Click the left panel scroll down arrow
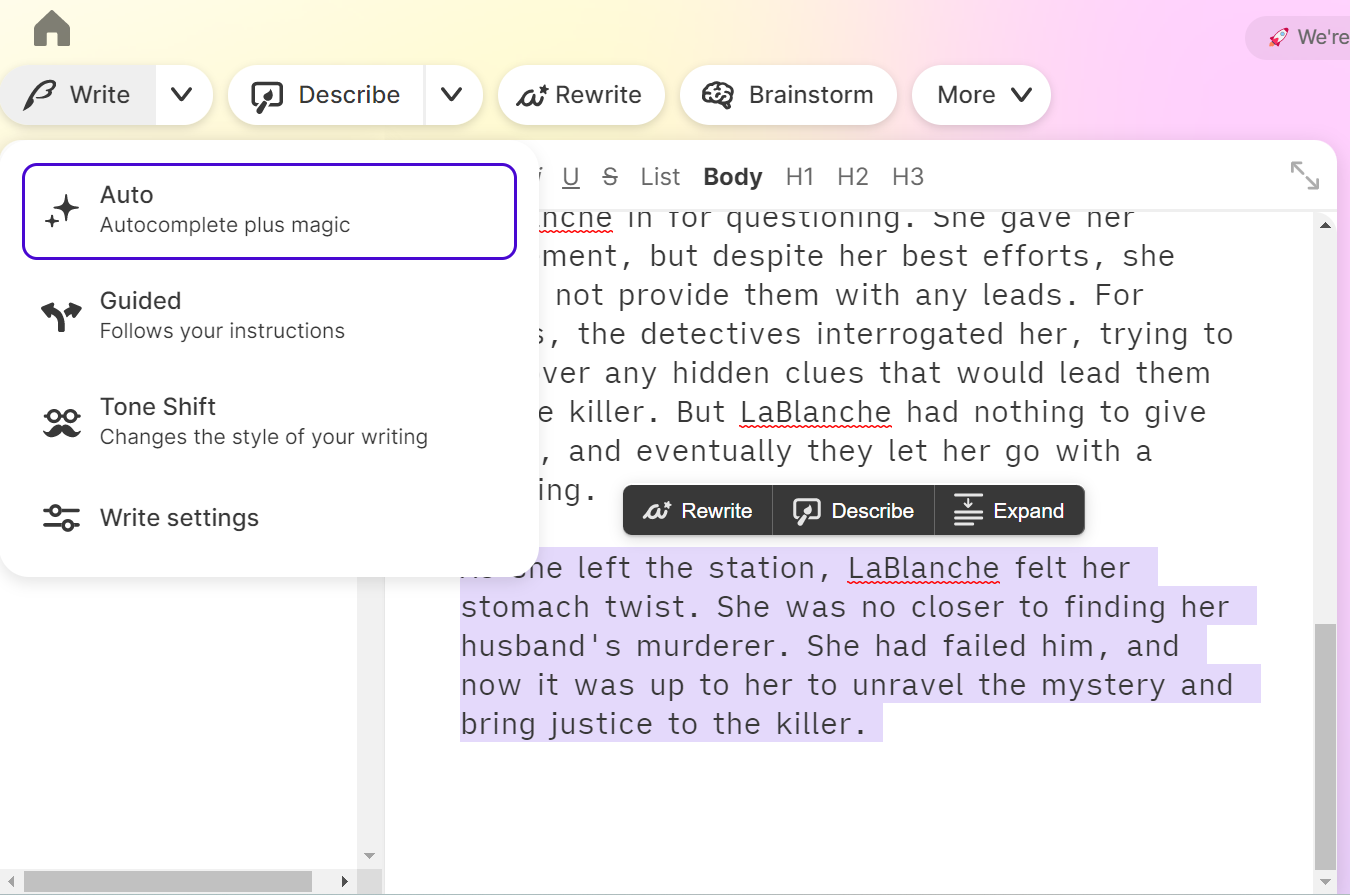1350x895 pixels. pyautogui.click(x=369, y=856)
